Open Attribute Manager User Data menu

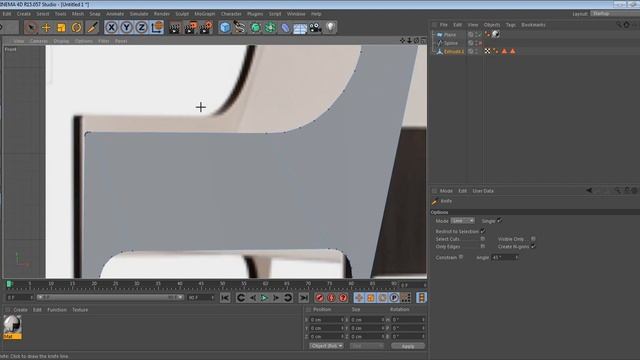click(x=483, y=191)
